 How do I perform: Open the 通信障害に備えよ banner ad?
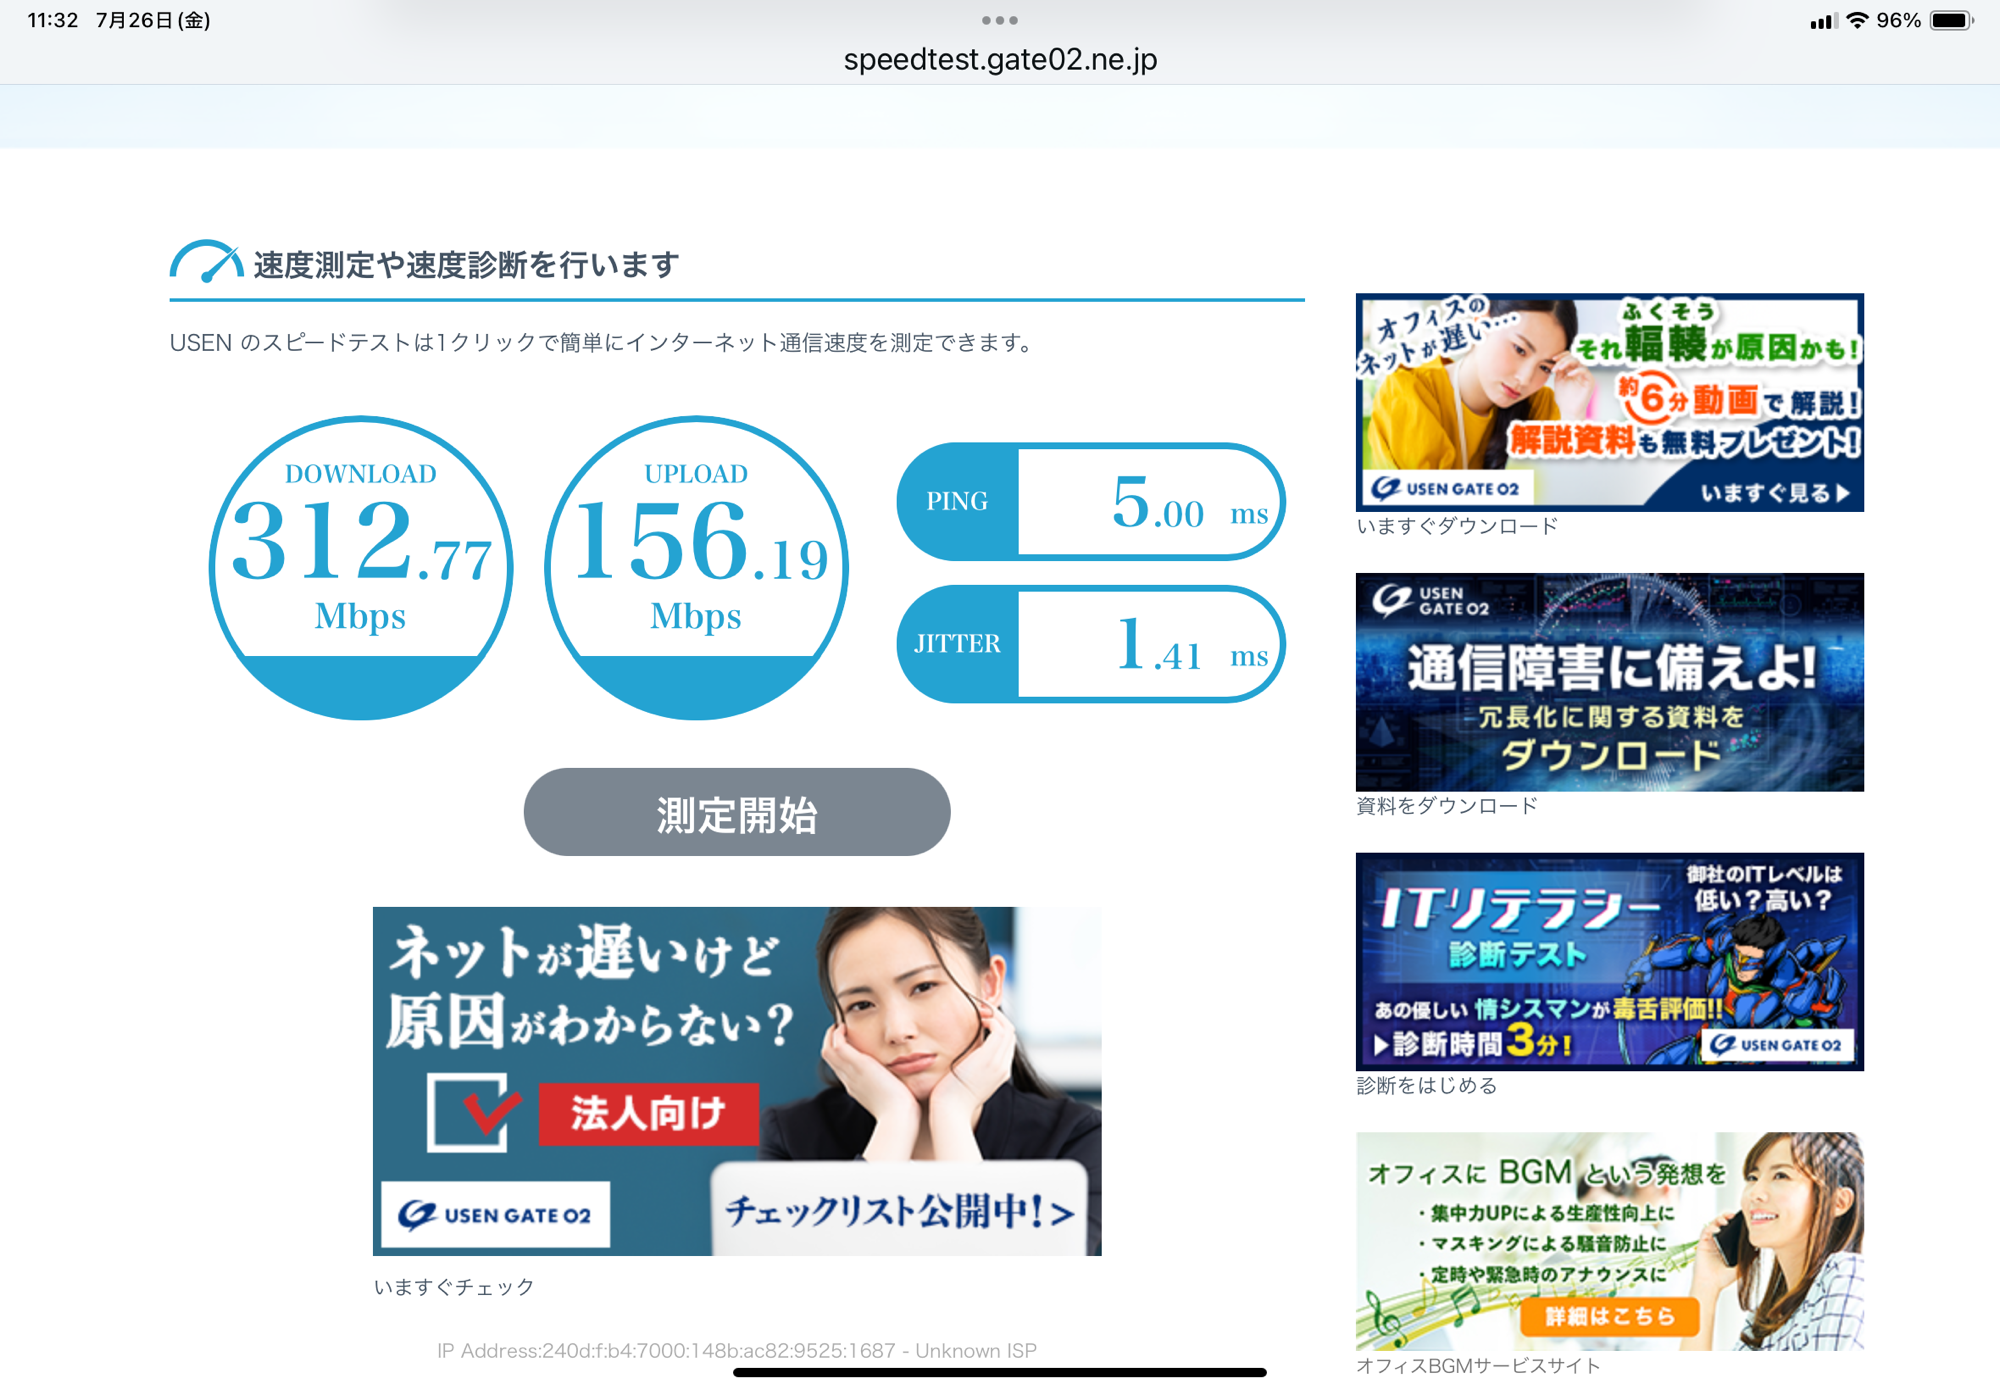point(1609,682)
